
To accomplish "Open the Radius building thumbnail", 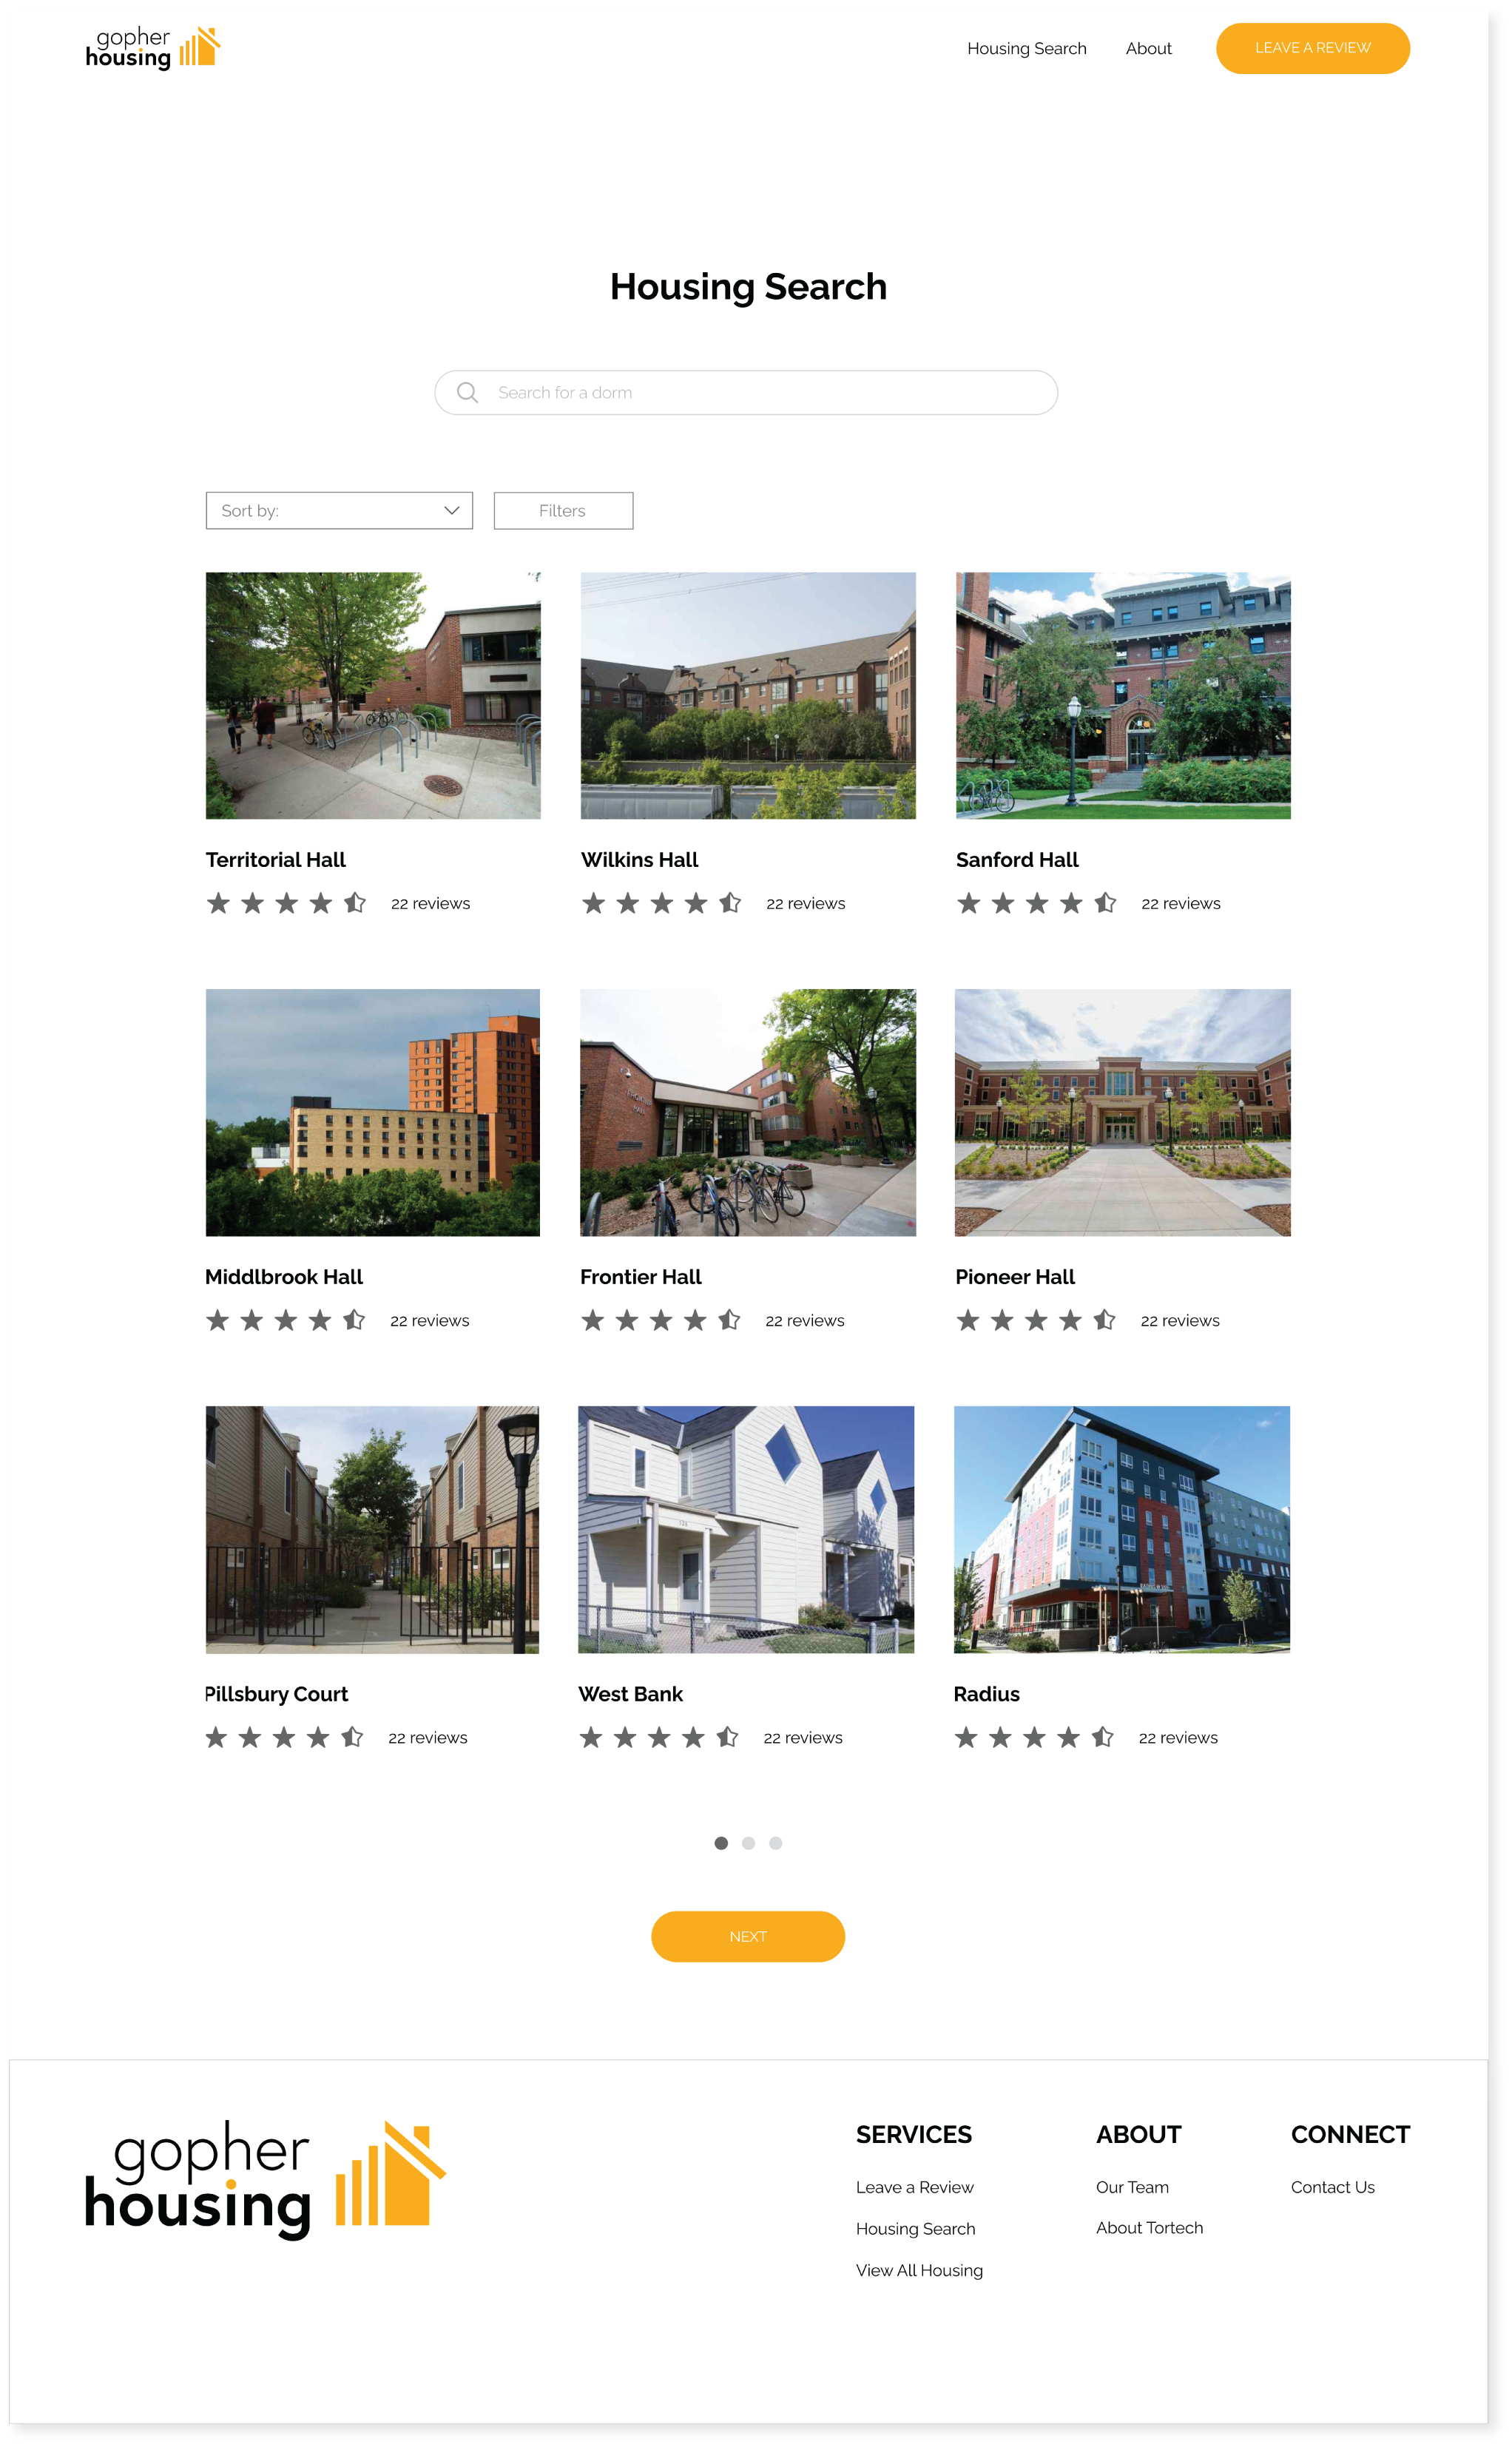I will [1122, 1529].
